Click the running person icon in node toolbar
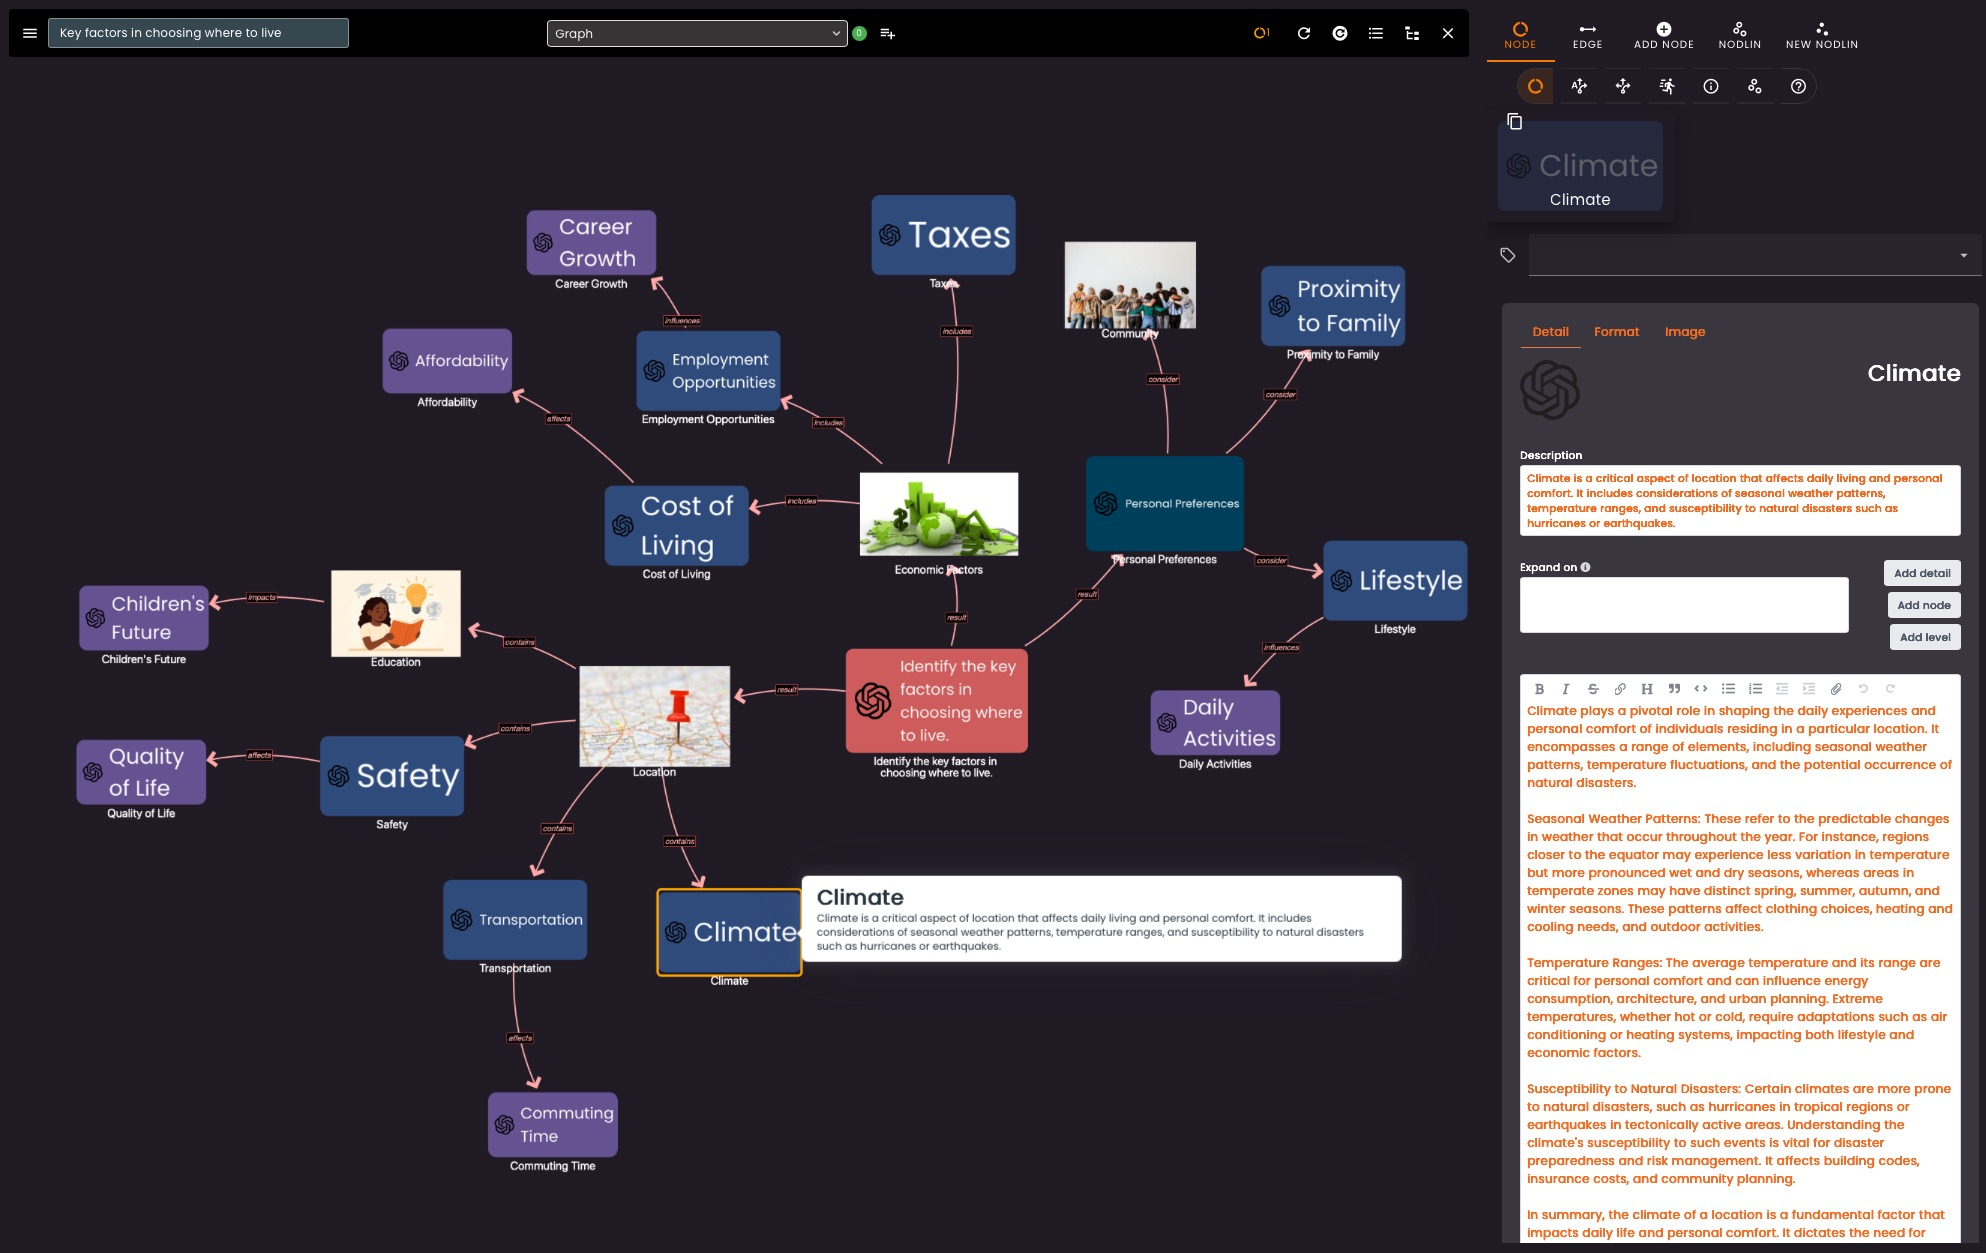 pyautogui.click(x=1667, y=87)
